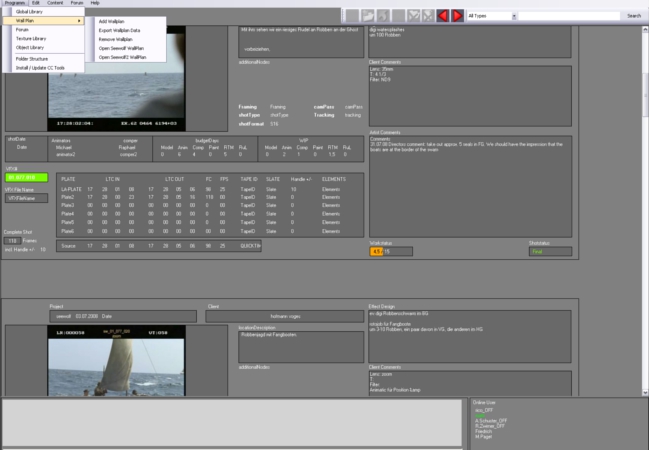This screenshot has width=650, height=450.
Task: Click the vertical scrollbar down arrow
Action: (645, 392)
